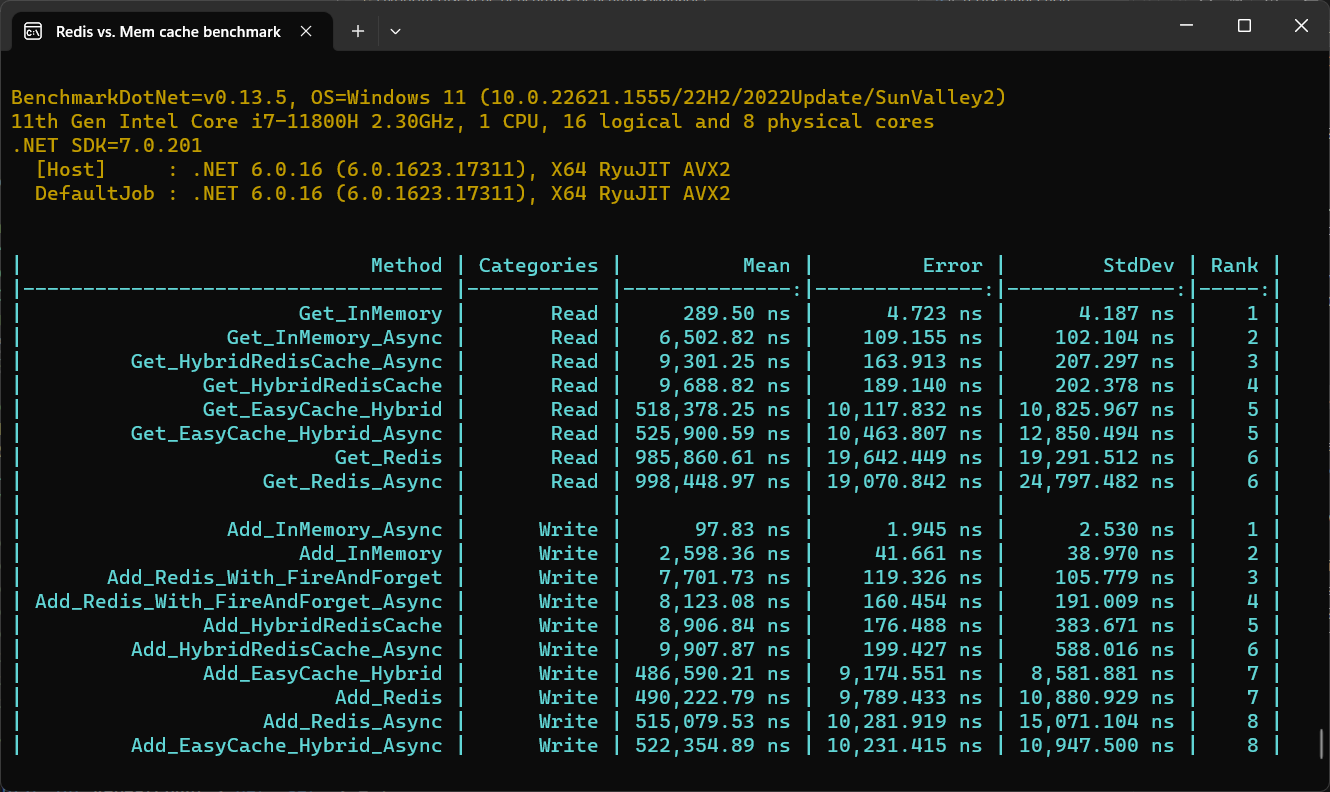Click the 'Add_Redis_Async' method name
Screen dimensions: 1330x792
pos(352,721)
